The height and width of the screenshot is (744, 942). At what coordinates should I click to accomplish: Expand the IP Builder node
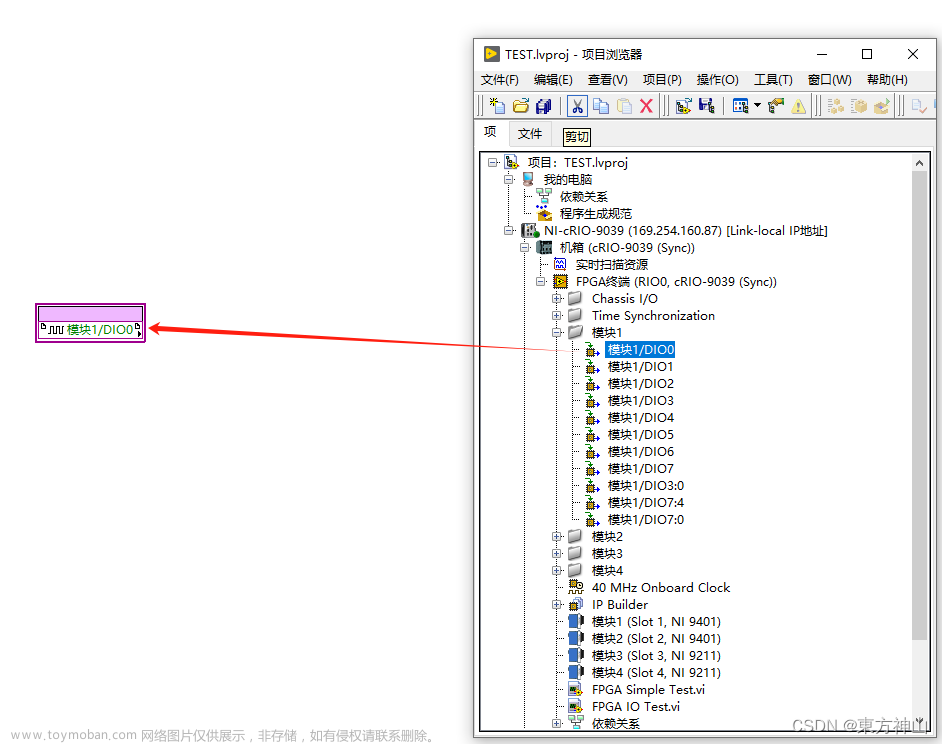pos(557,604)
